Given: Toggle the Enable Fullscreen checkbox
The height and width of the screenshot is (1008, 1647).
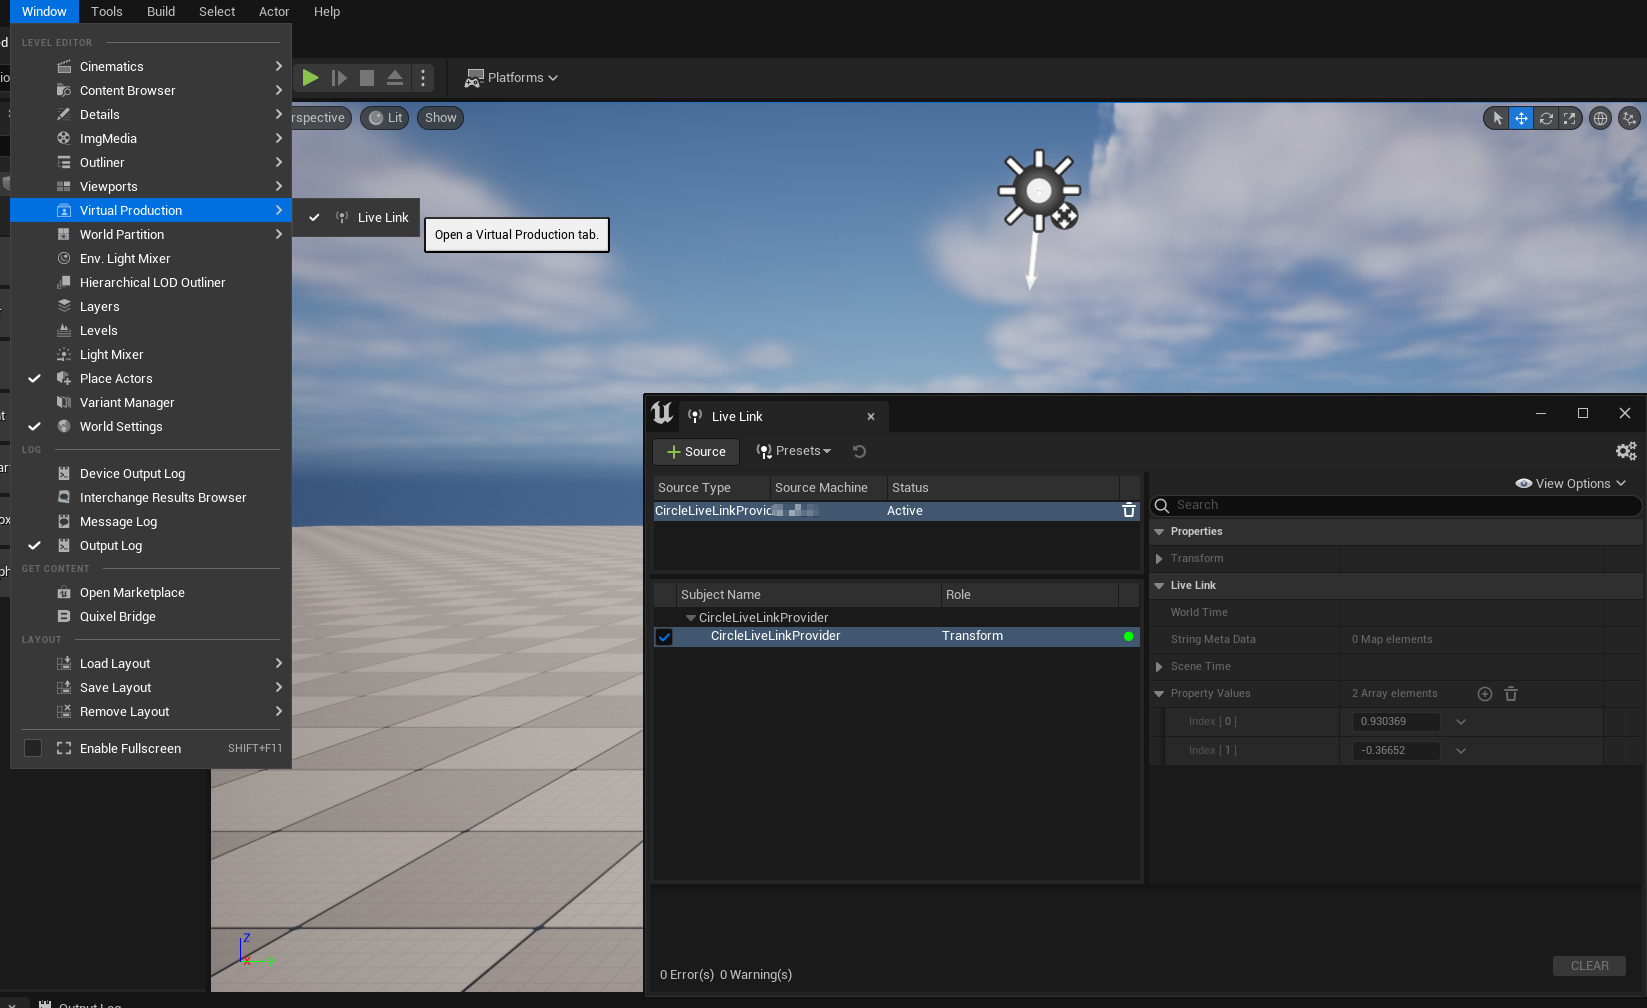Looking at the screenshot, I should 33,748.
